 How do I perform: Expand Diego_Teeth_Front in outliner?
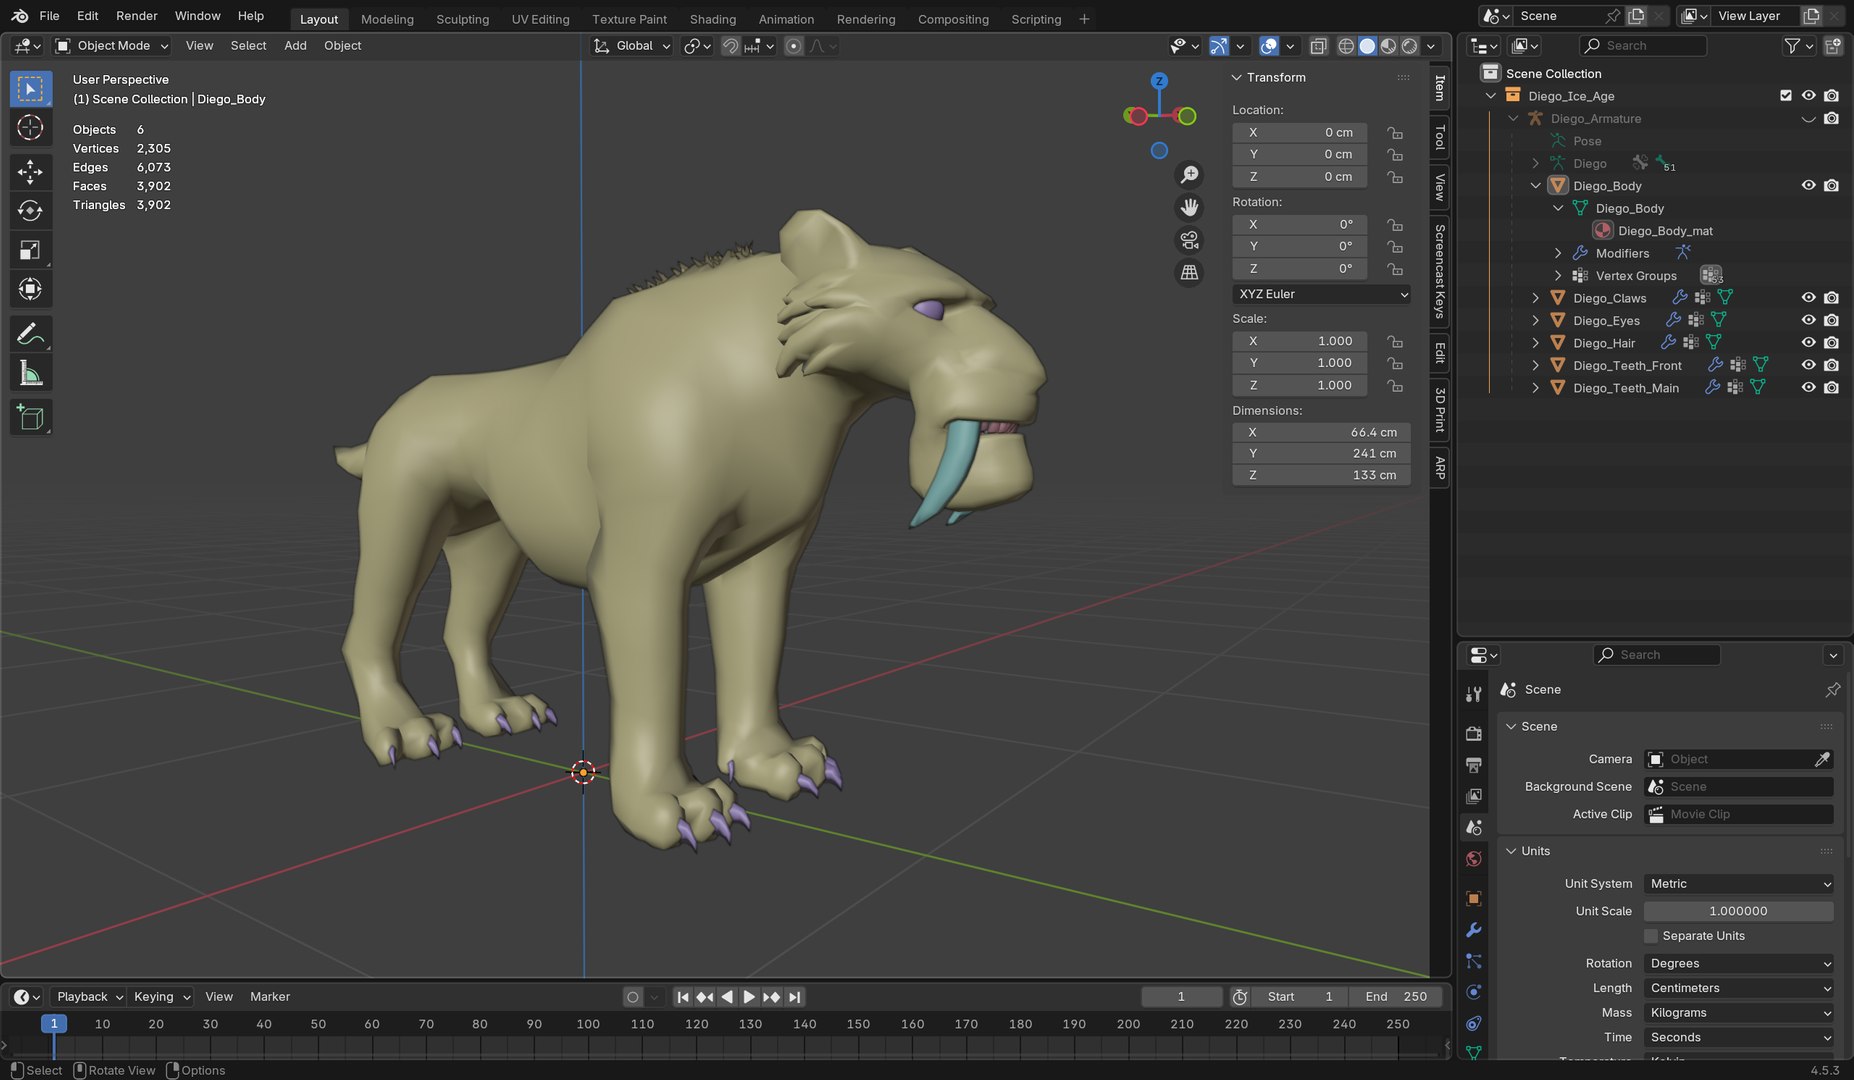click(x=1536, y=366)
